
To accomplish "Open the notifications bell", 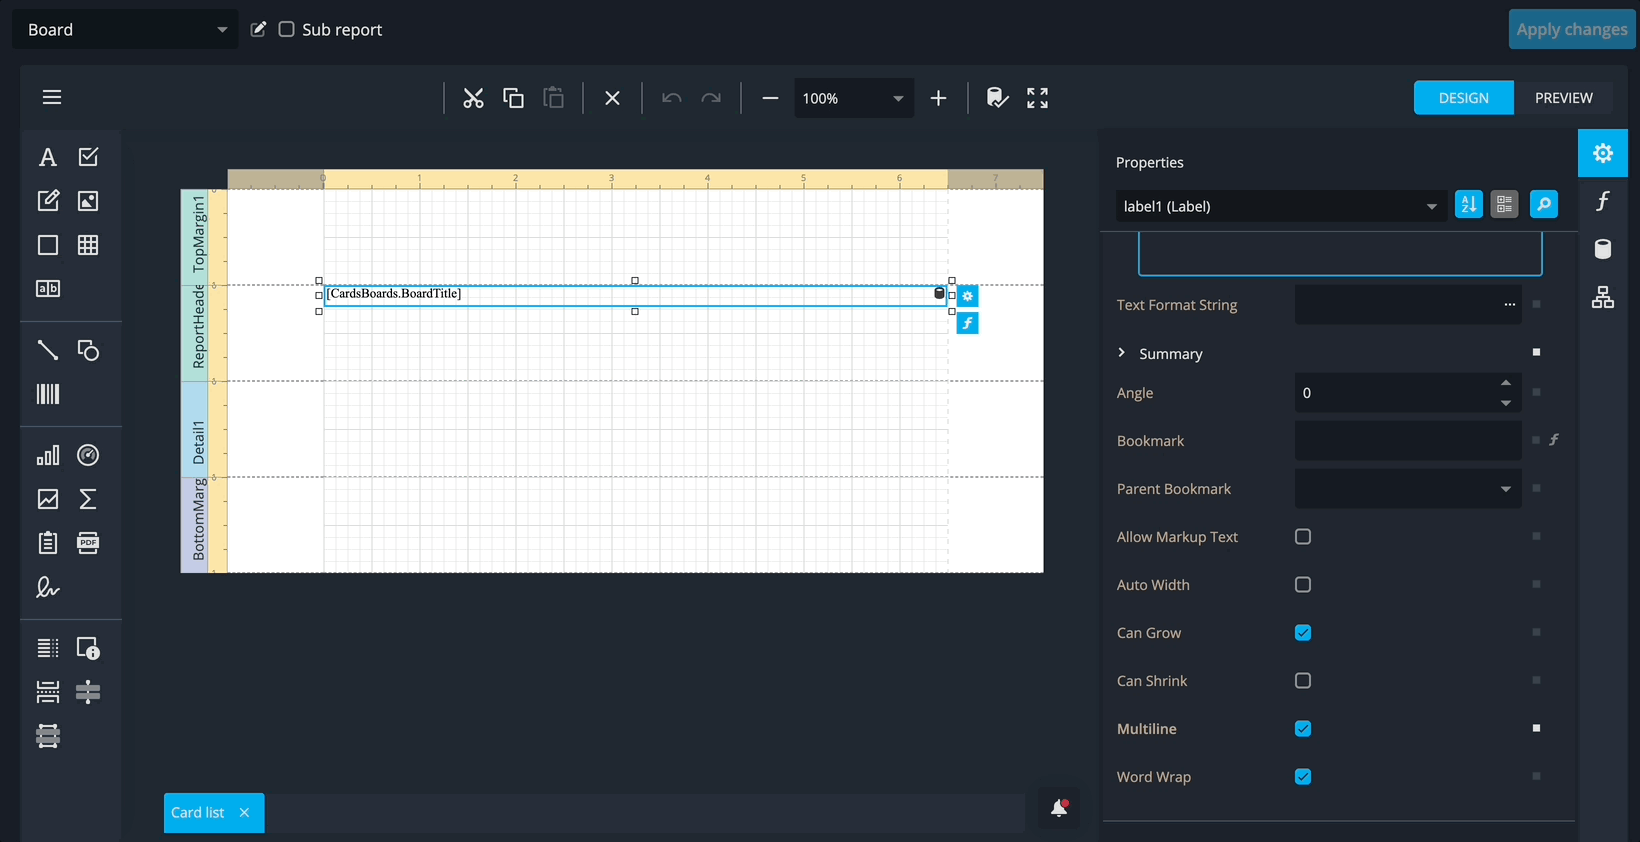I will (1059, 809).
